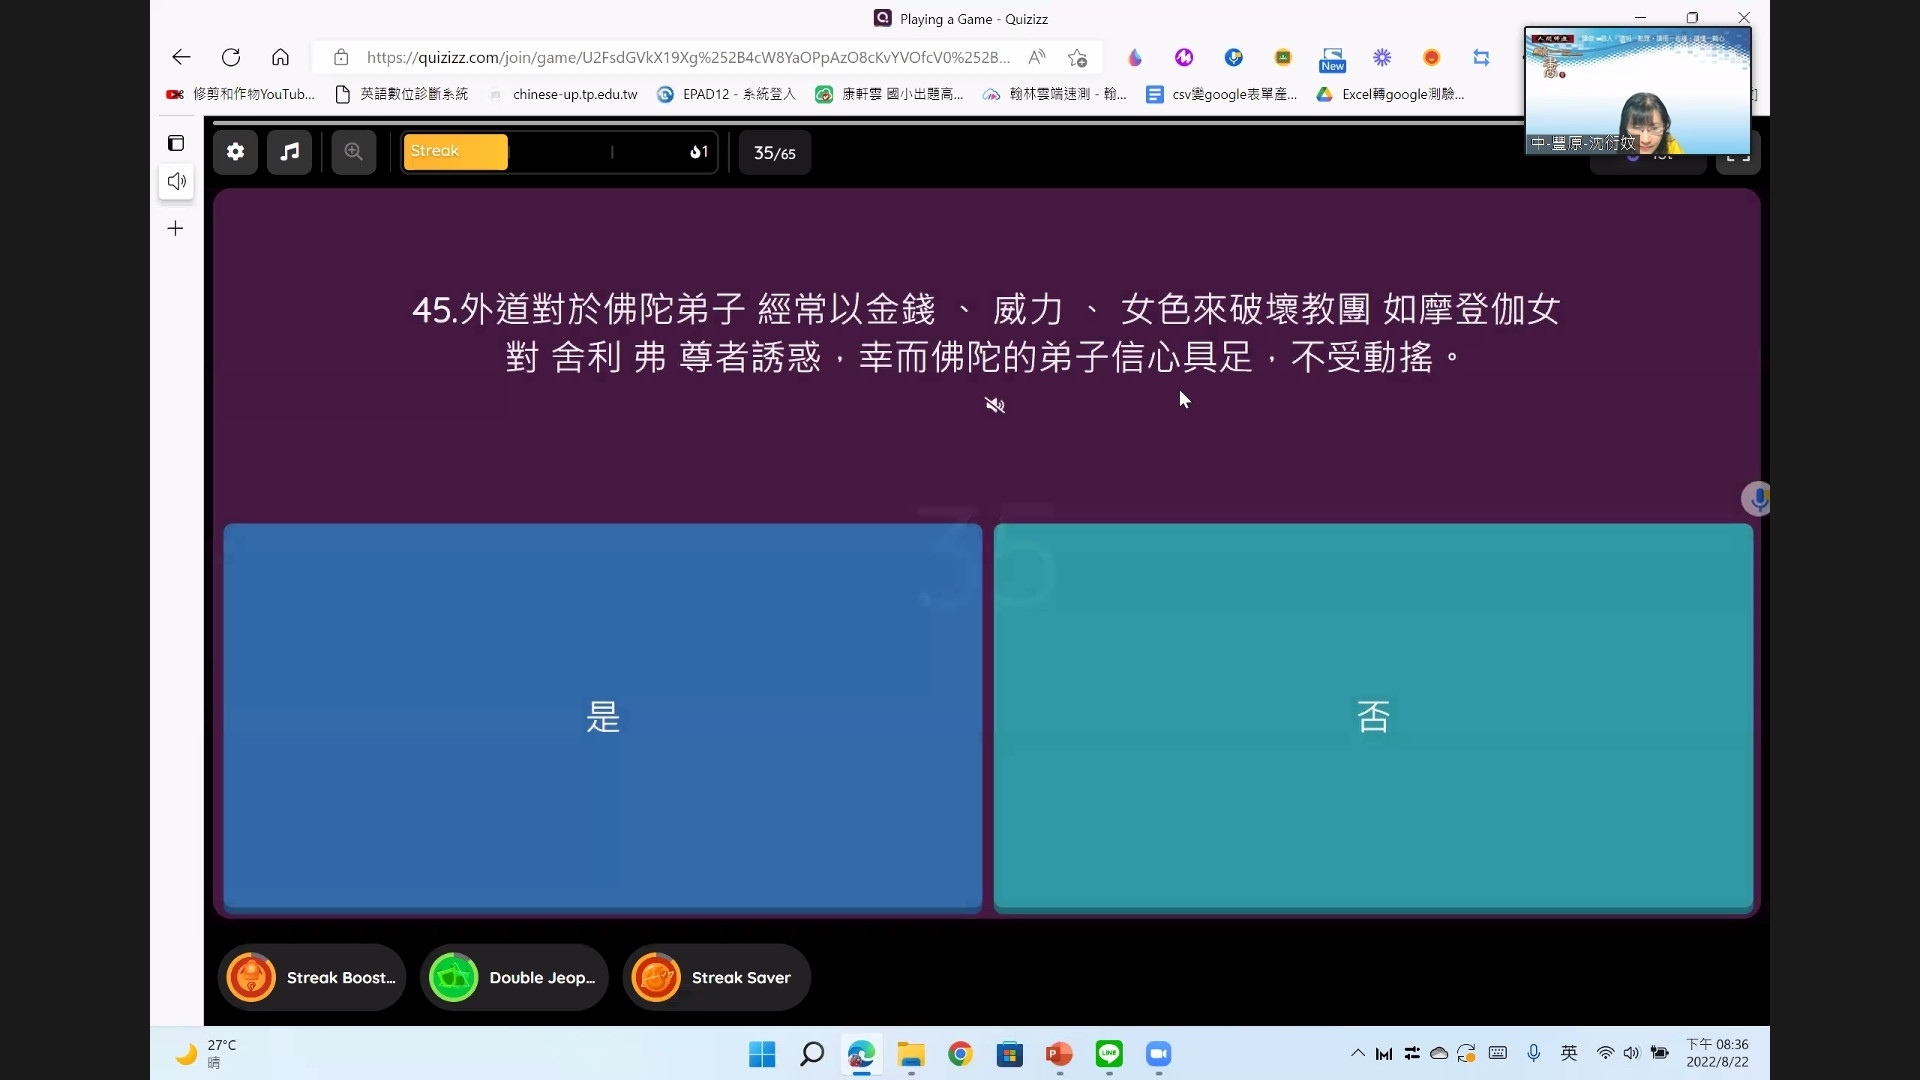Open the Zoom app in taskbar

1158,1054
